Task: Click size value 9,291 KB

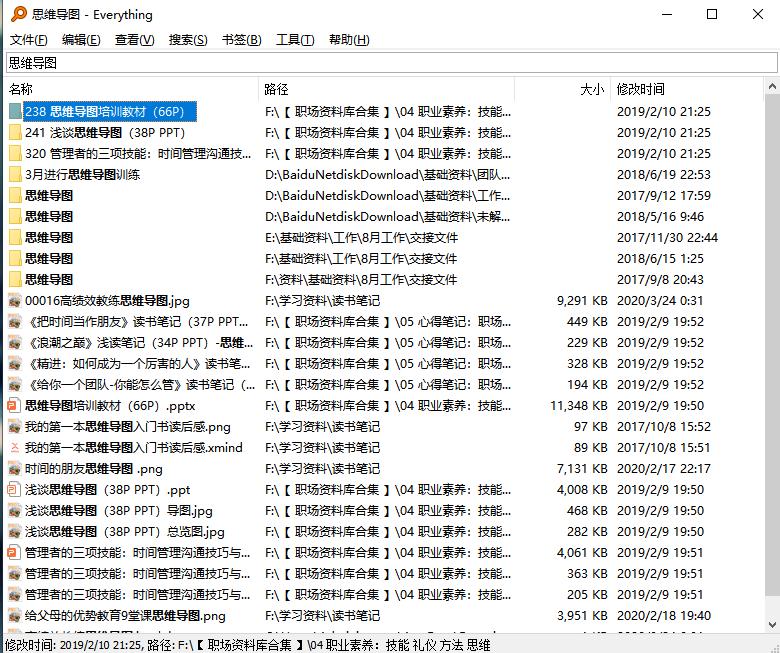Action: pyautogui.click(x=582, y=300)
